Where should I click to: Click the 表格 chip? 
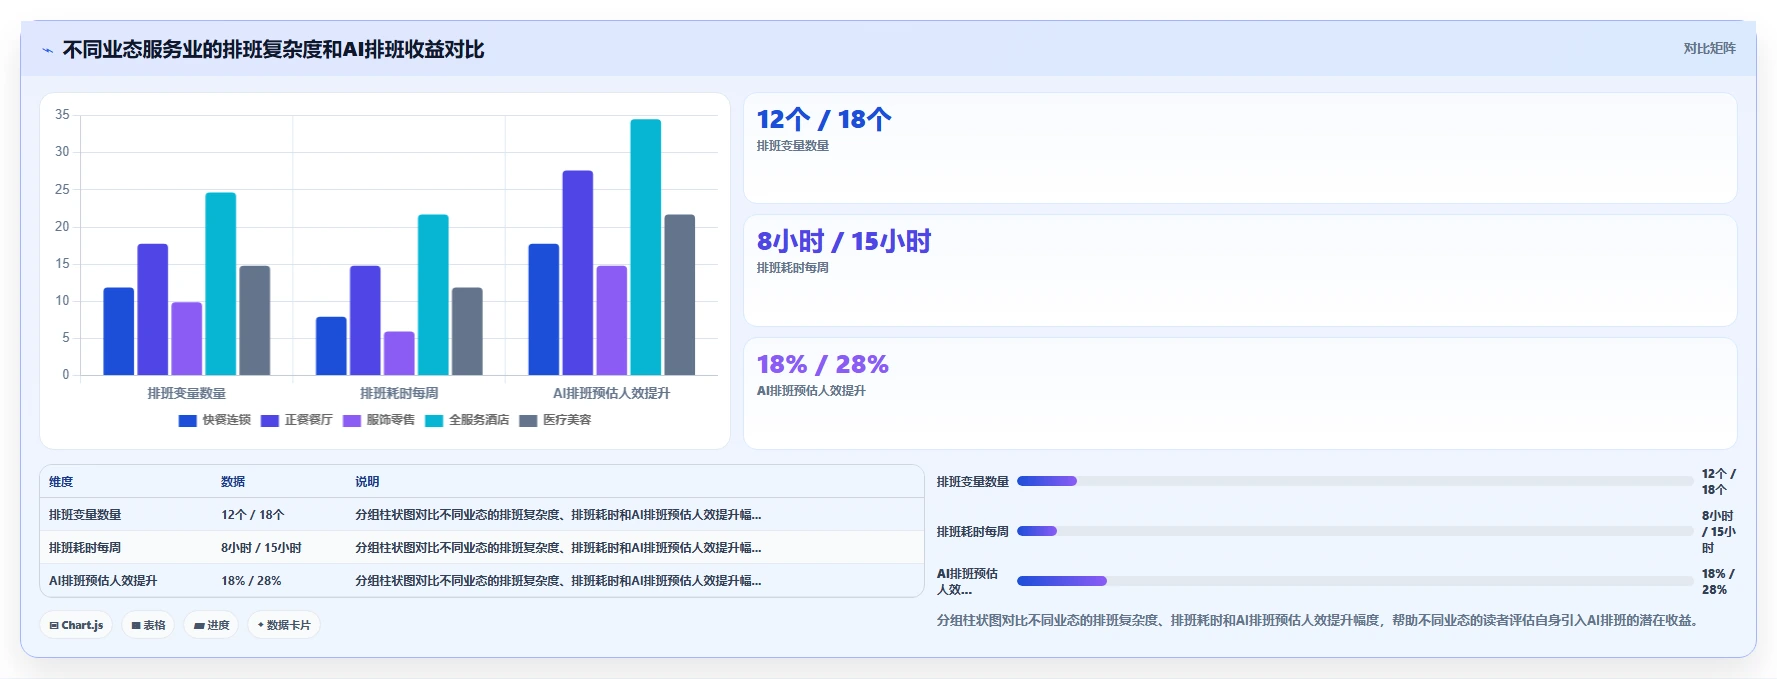pos(148,625)
